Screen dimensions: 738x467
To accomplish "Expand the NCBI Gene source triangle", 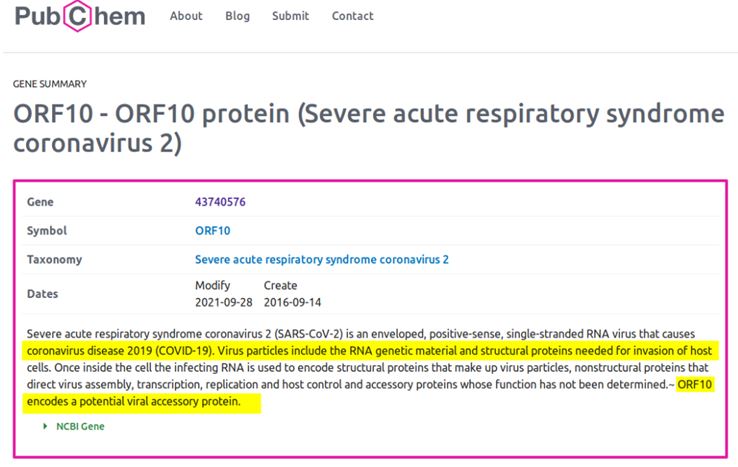I will tap(45, 427).
